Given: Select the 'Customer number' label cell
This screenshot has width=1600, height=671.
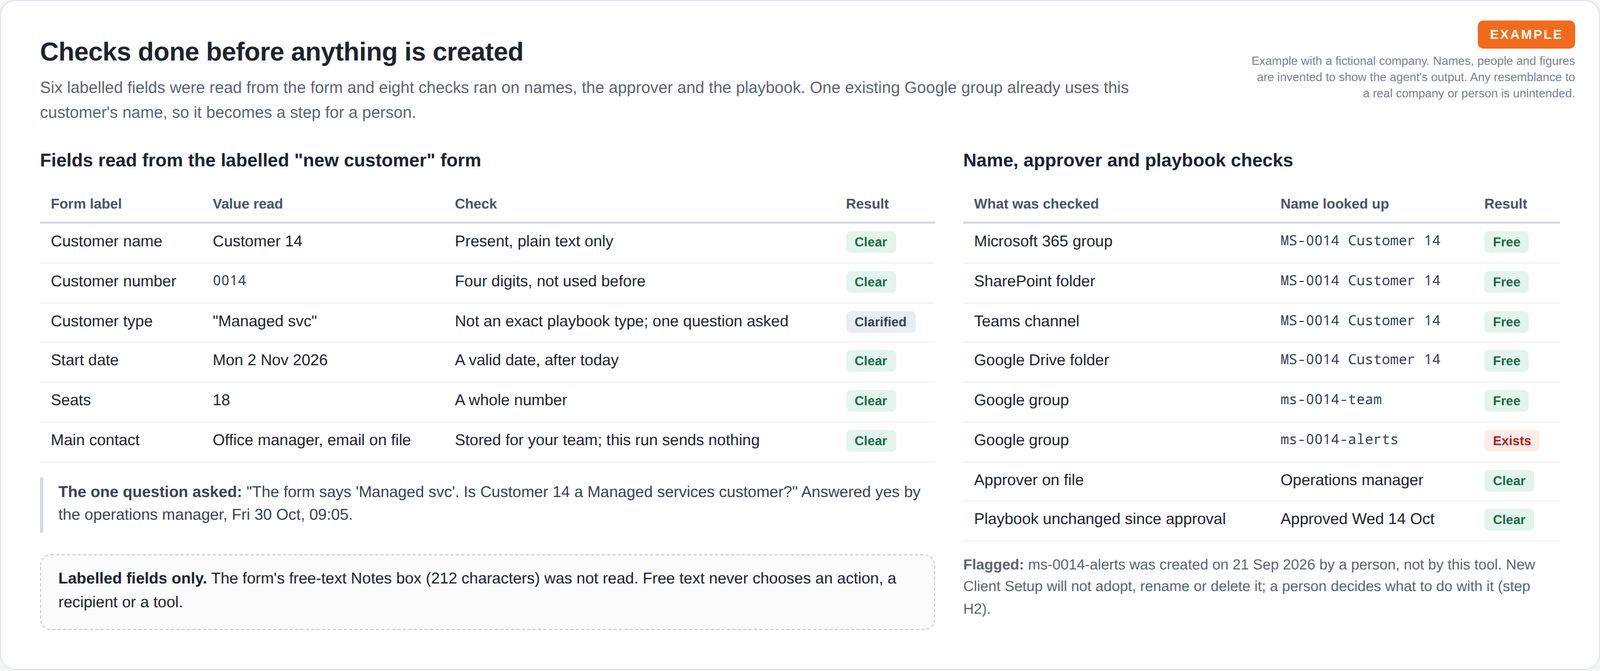Looking at the screenshot, I should click(113, 281).
